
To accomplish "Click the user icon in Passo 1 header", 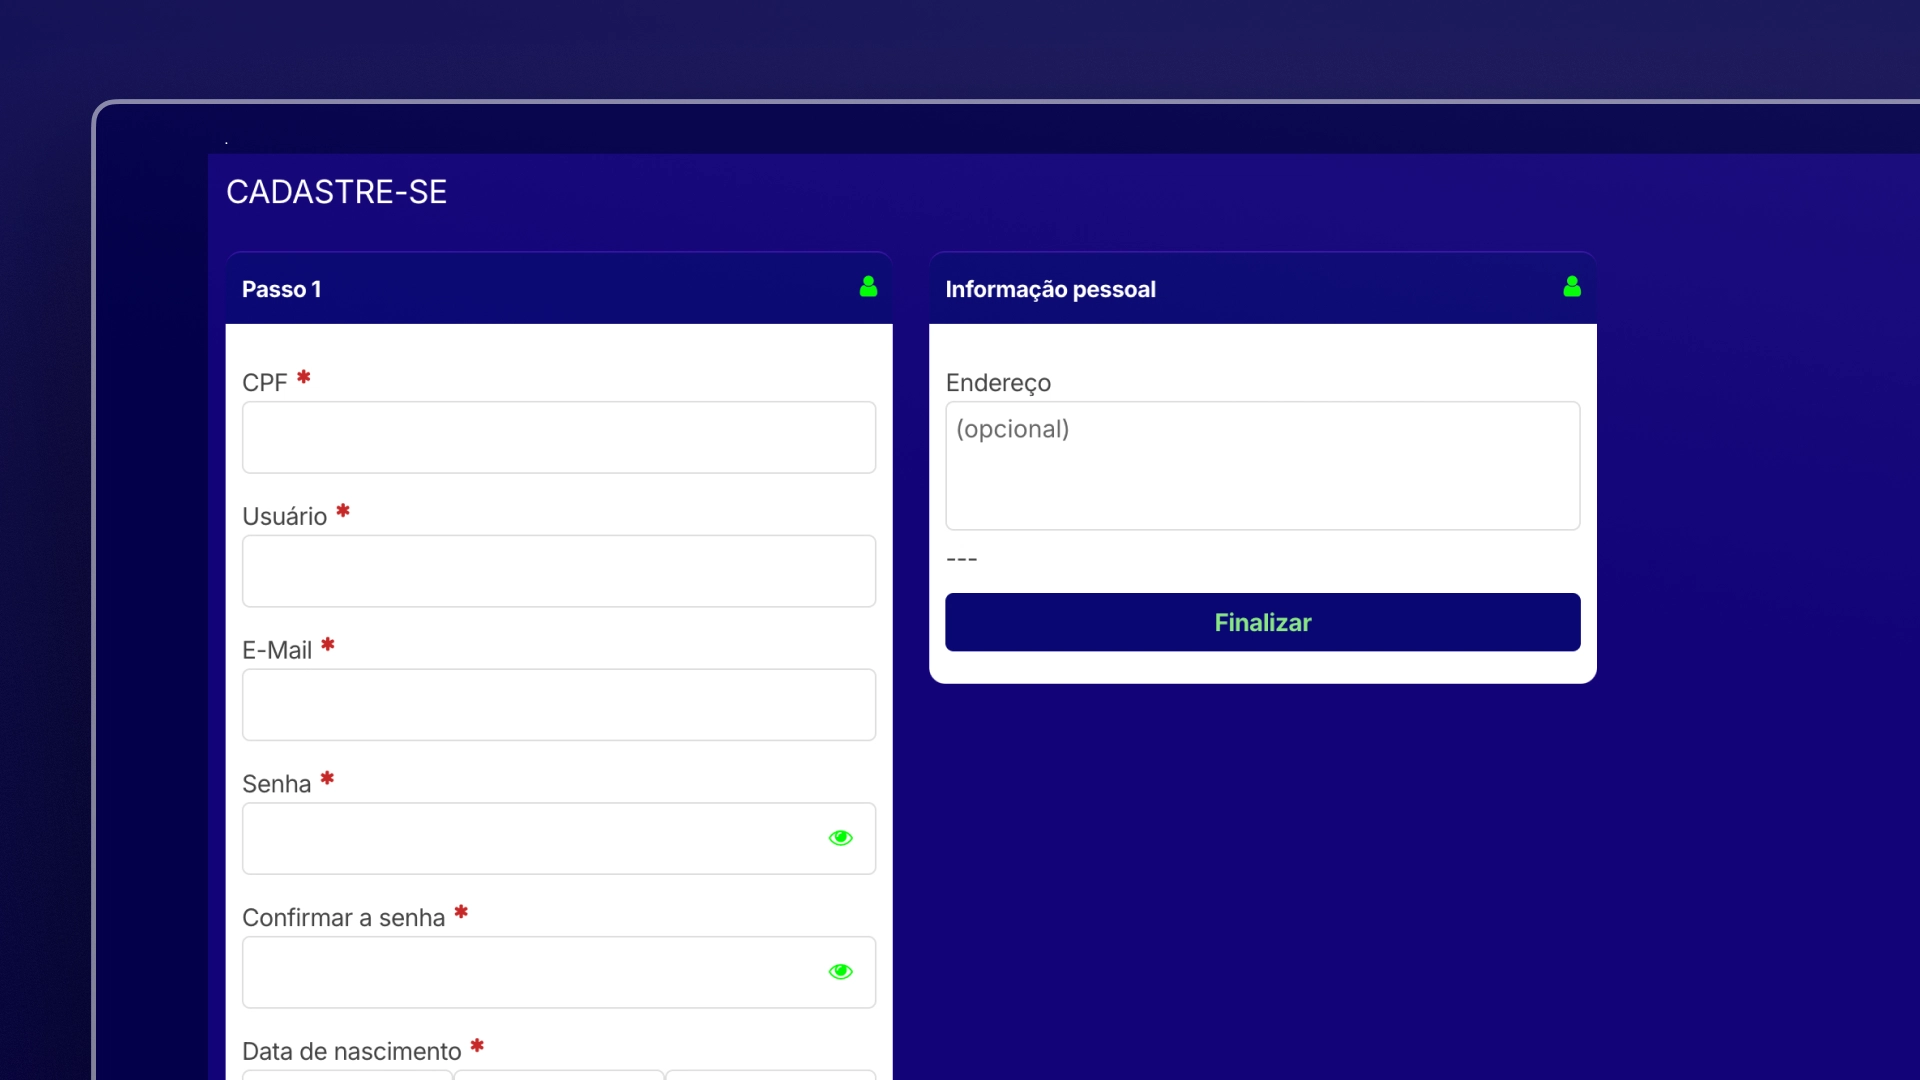I will tap(868, 287).
